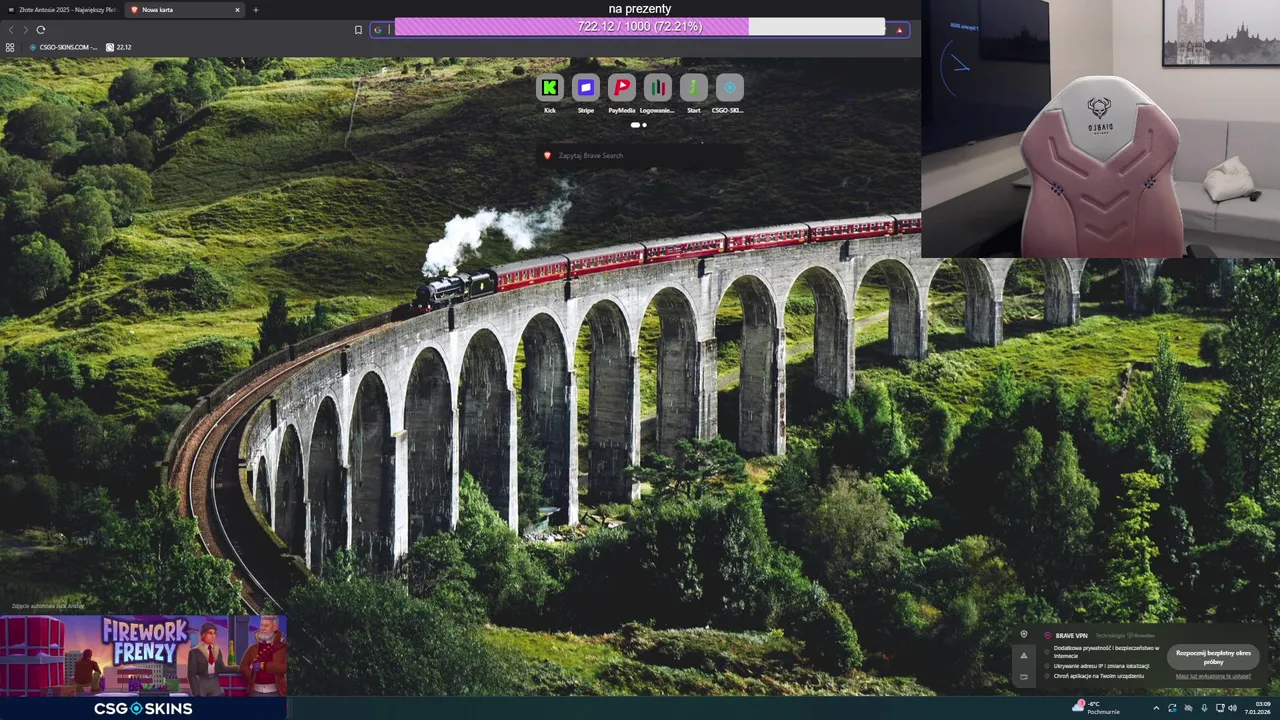Screen dimensions: 1280x720
Task: Click the sync update tray icon
Action: 1172,708
